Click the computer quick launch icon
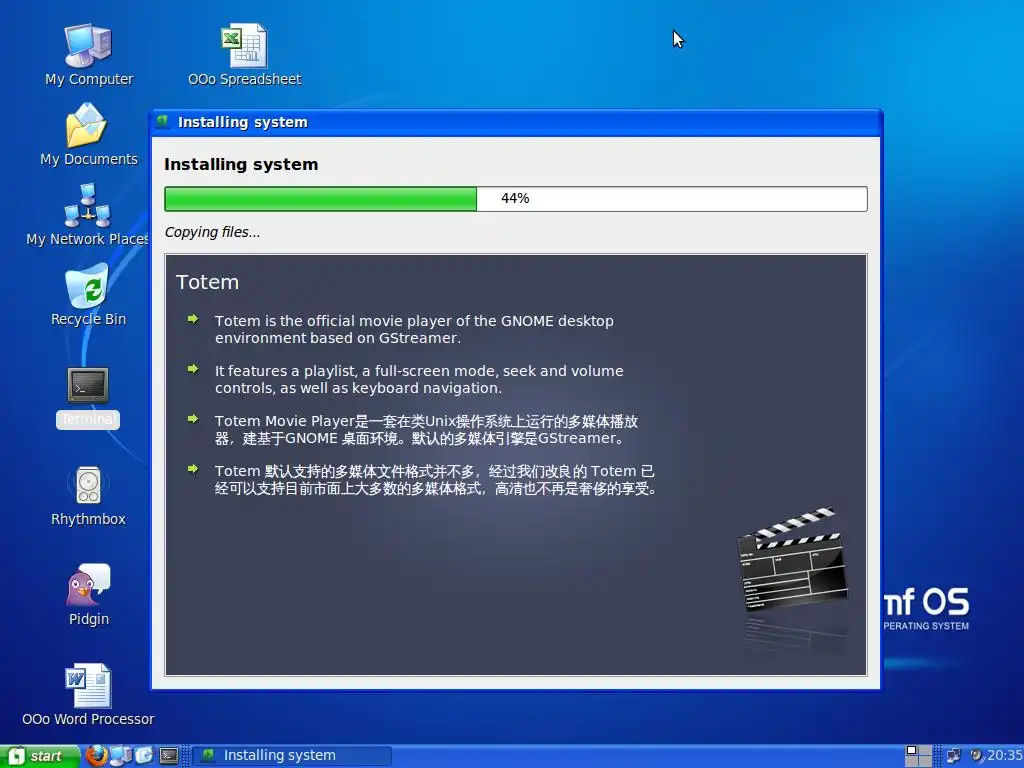 pos(121,756)
